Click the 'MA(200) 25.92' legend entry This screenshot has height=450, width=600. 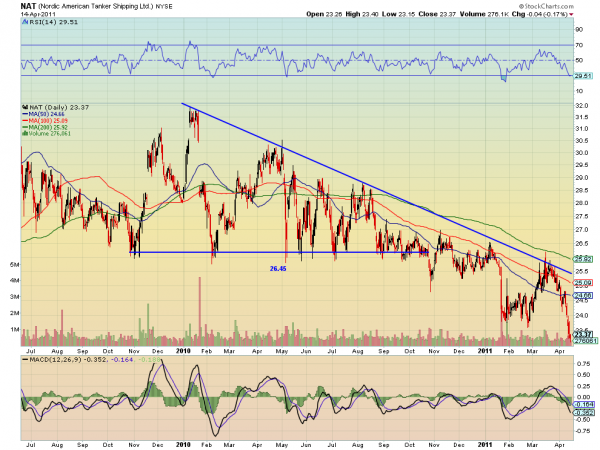45,127
